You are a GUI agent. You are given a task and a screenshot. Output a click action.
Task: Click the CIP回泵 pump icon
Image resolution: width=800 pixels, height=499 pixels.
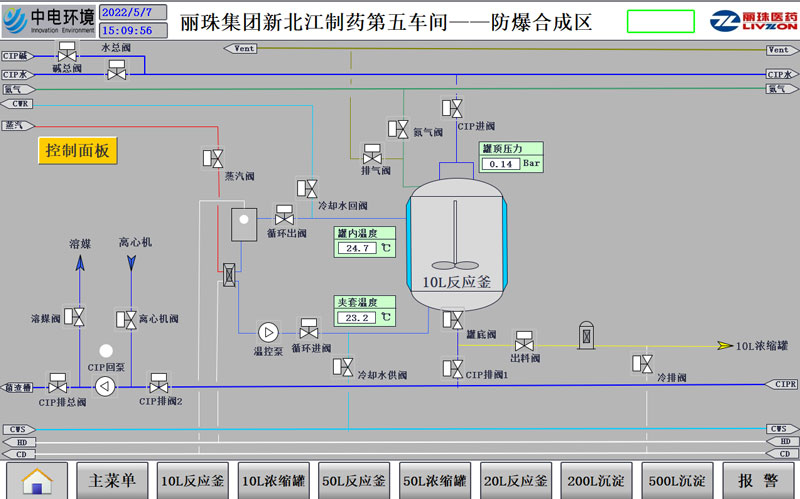(105, 386)
